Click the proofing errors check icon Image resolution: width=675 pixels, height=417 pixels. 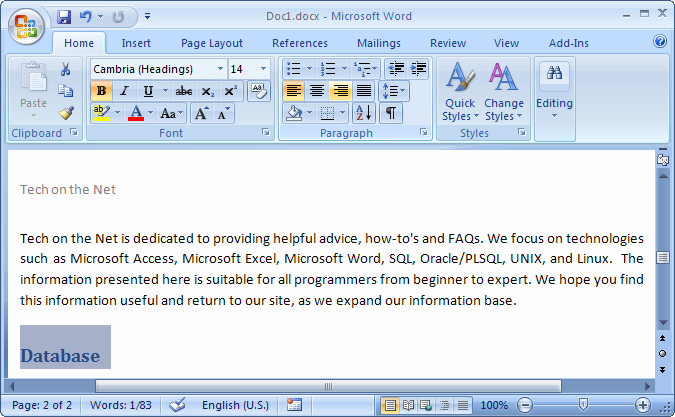(177, 405)
